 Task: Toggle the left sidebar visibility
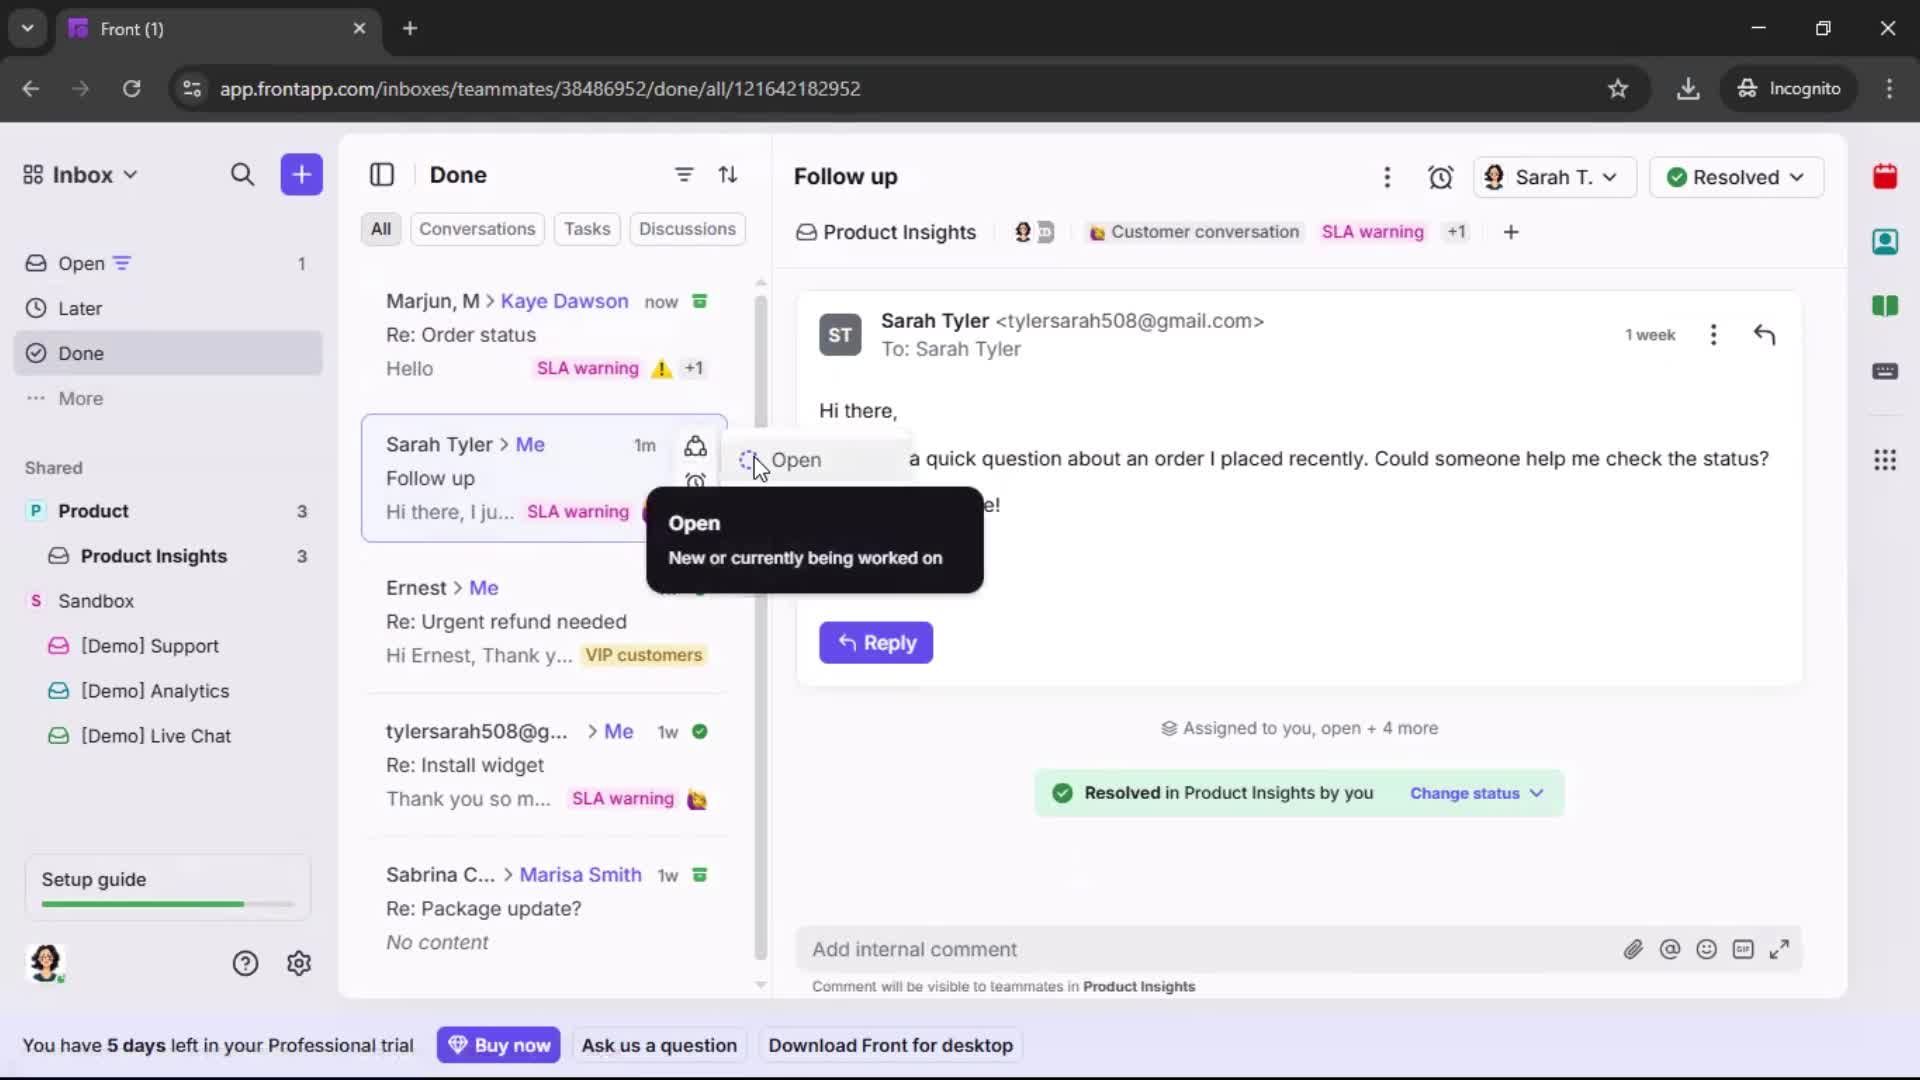click(382, 175)
